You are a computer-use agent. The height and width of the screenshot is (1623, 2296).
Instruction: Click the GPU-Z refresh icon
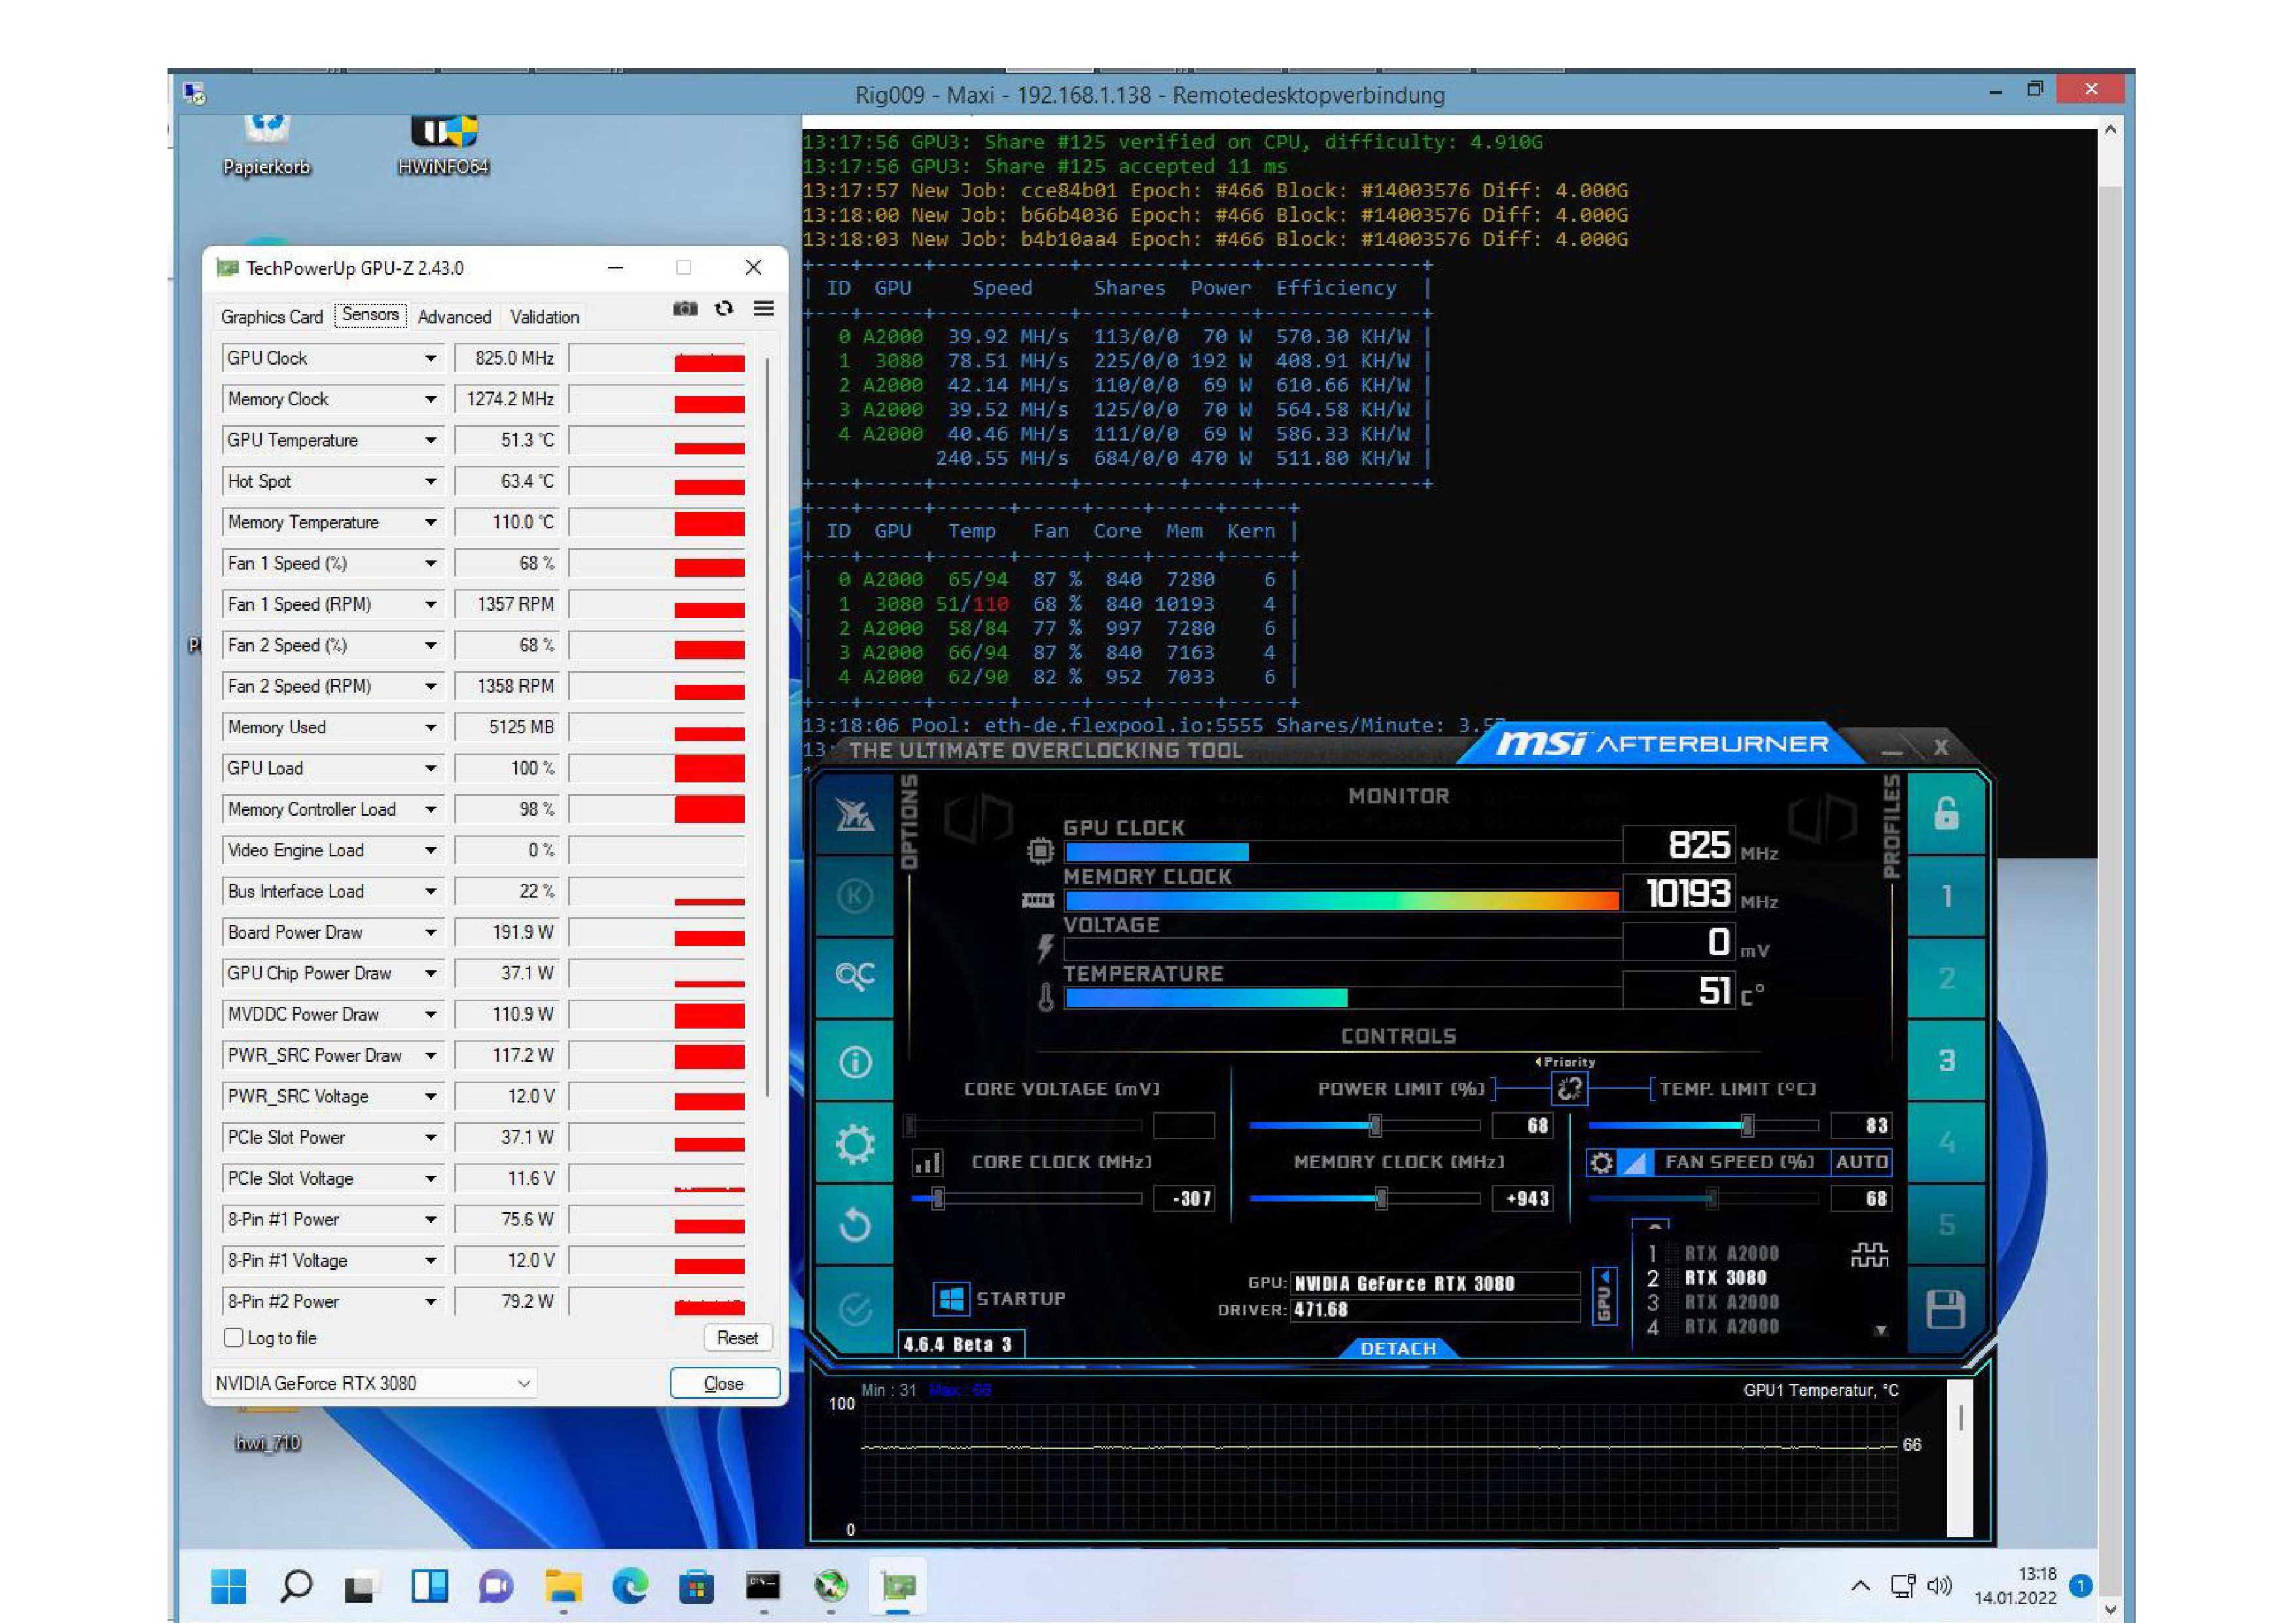(x=724, y=309)
